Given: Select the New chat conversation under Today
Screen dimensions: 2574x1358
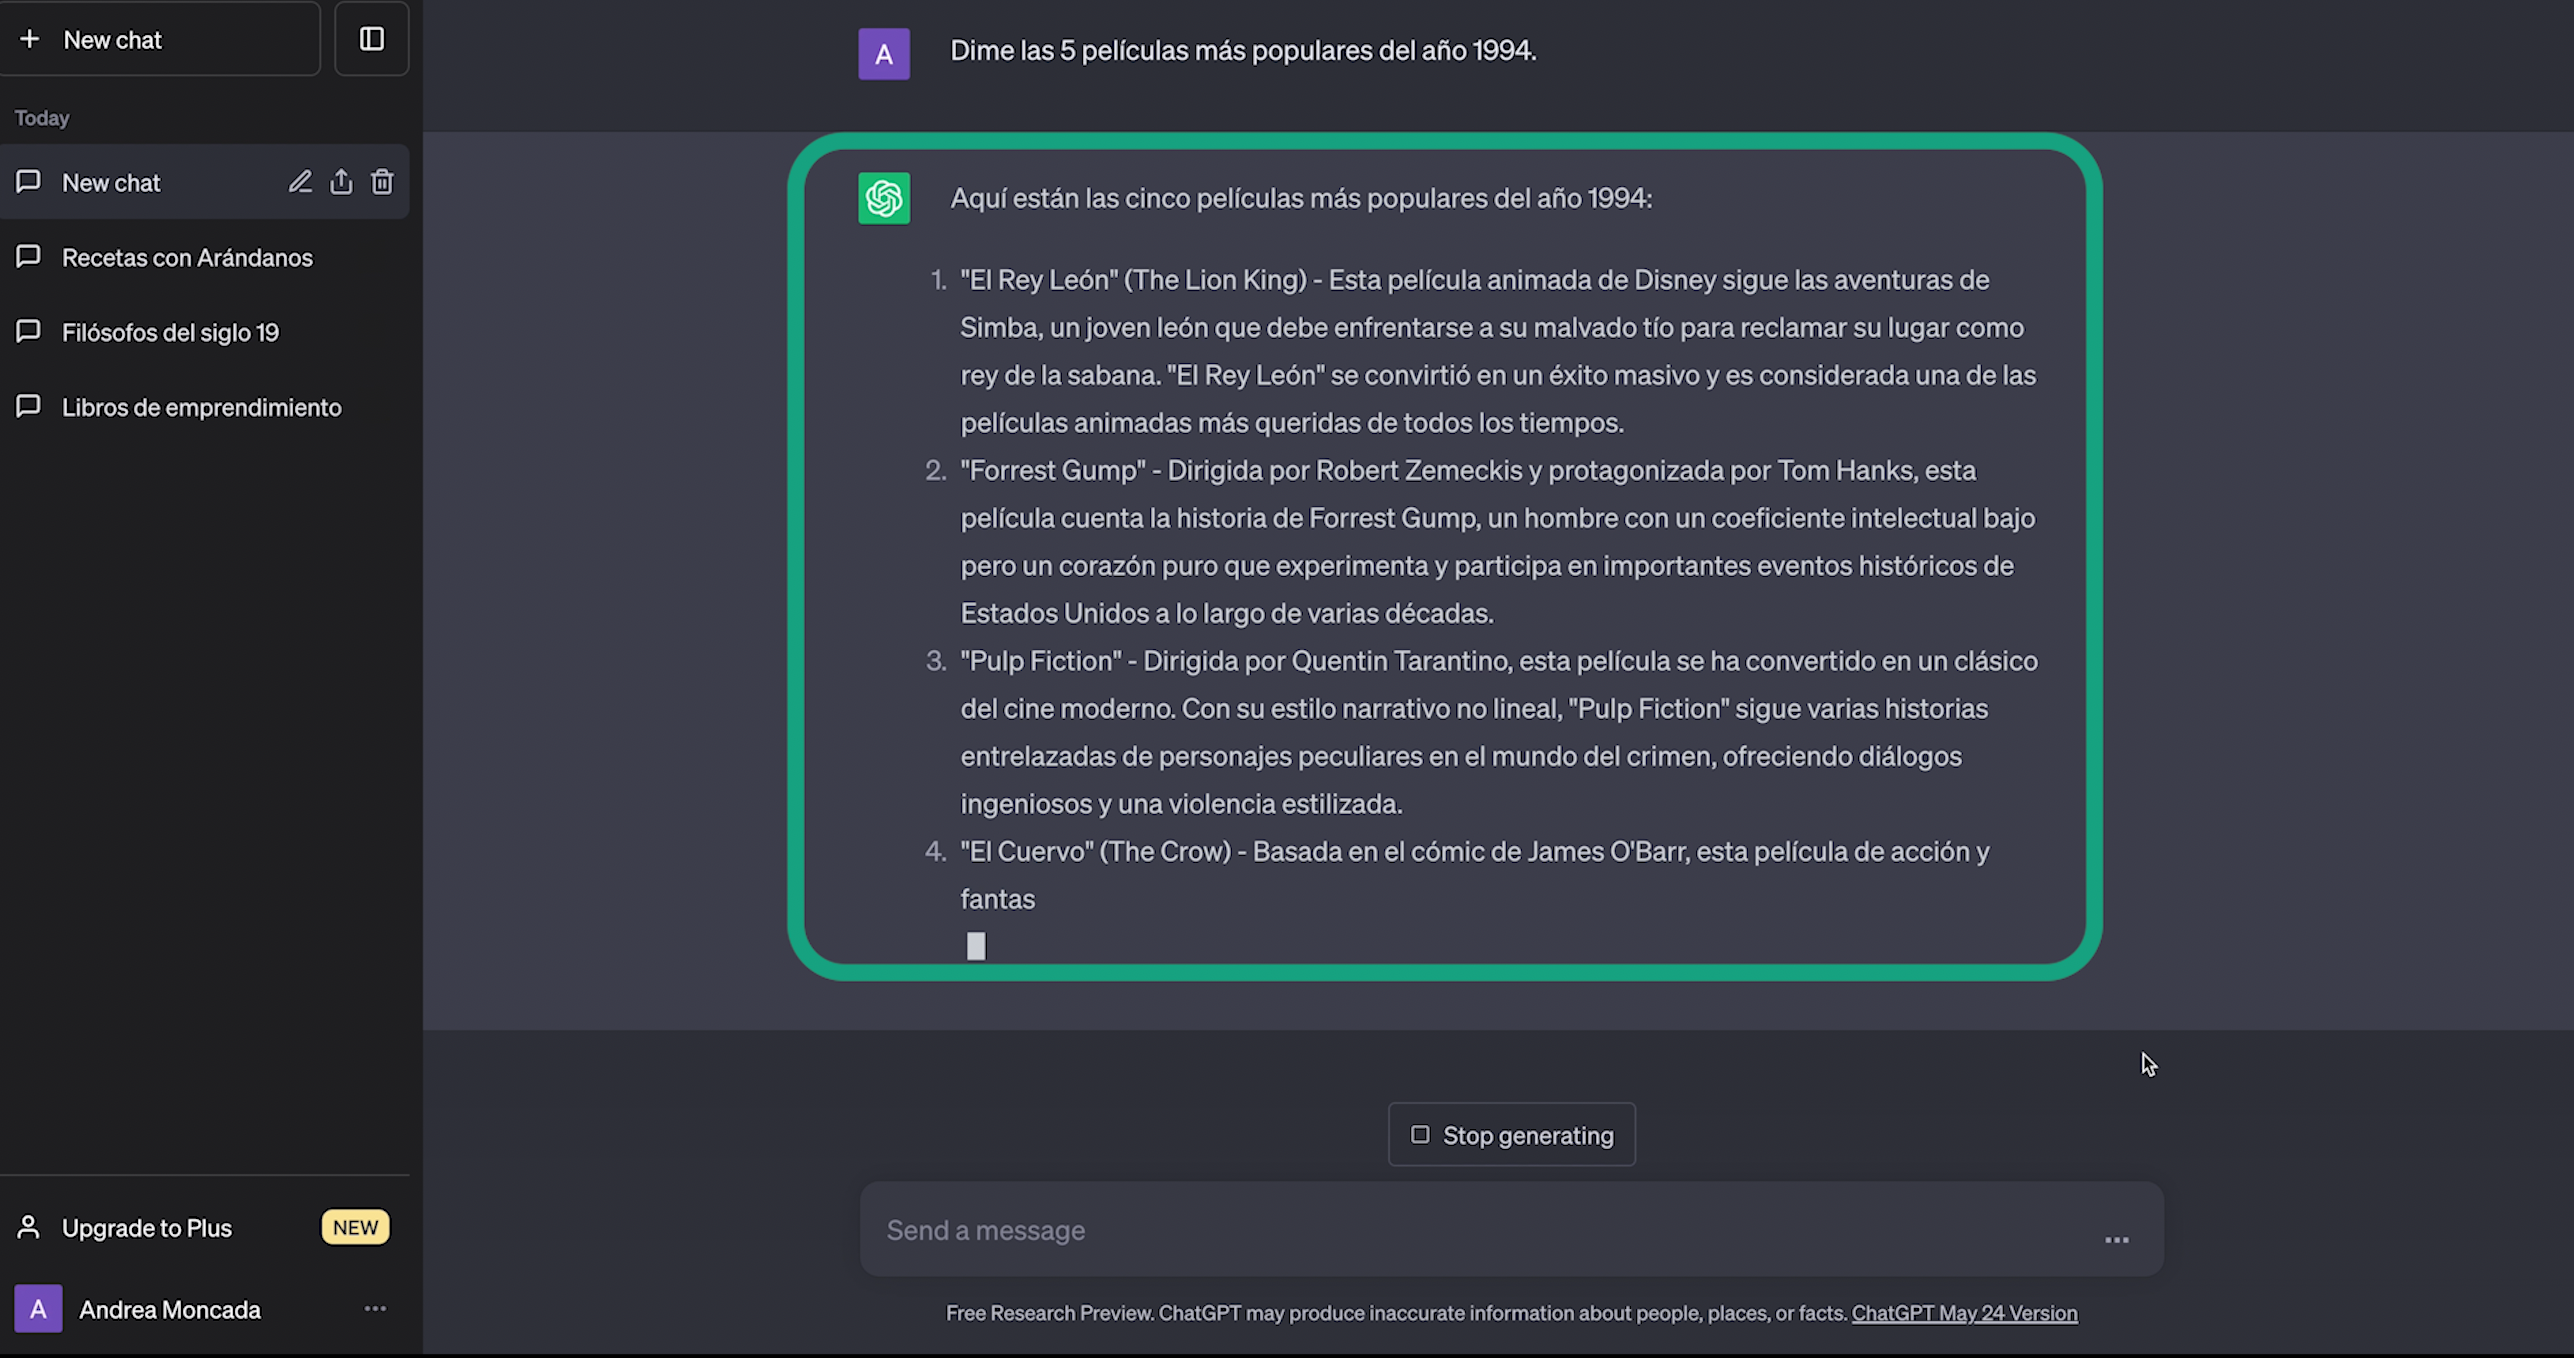Looking at the screenshot, I should (x=111, y=182).
